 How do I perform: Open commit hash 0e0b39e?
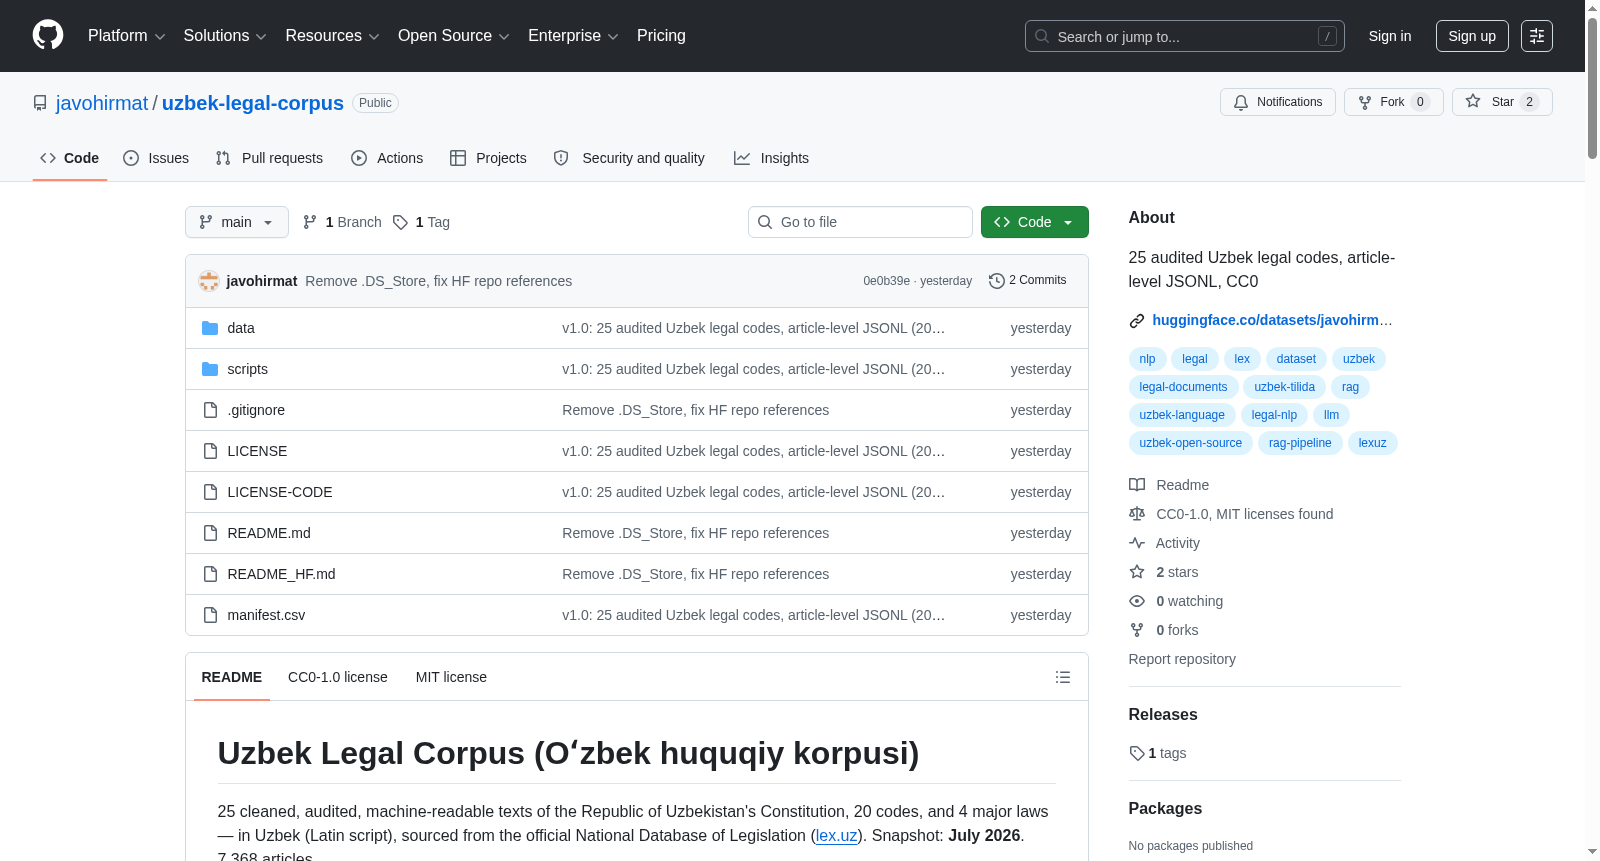[887, 281]
